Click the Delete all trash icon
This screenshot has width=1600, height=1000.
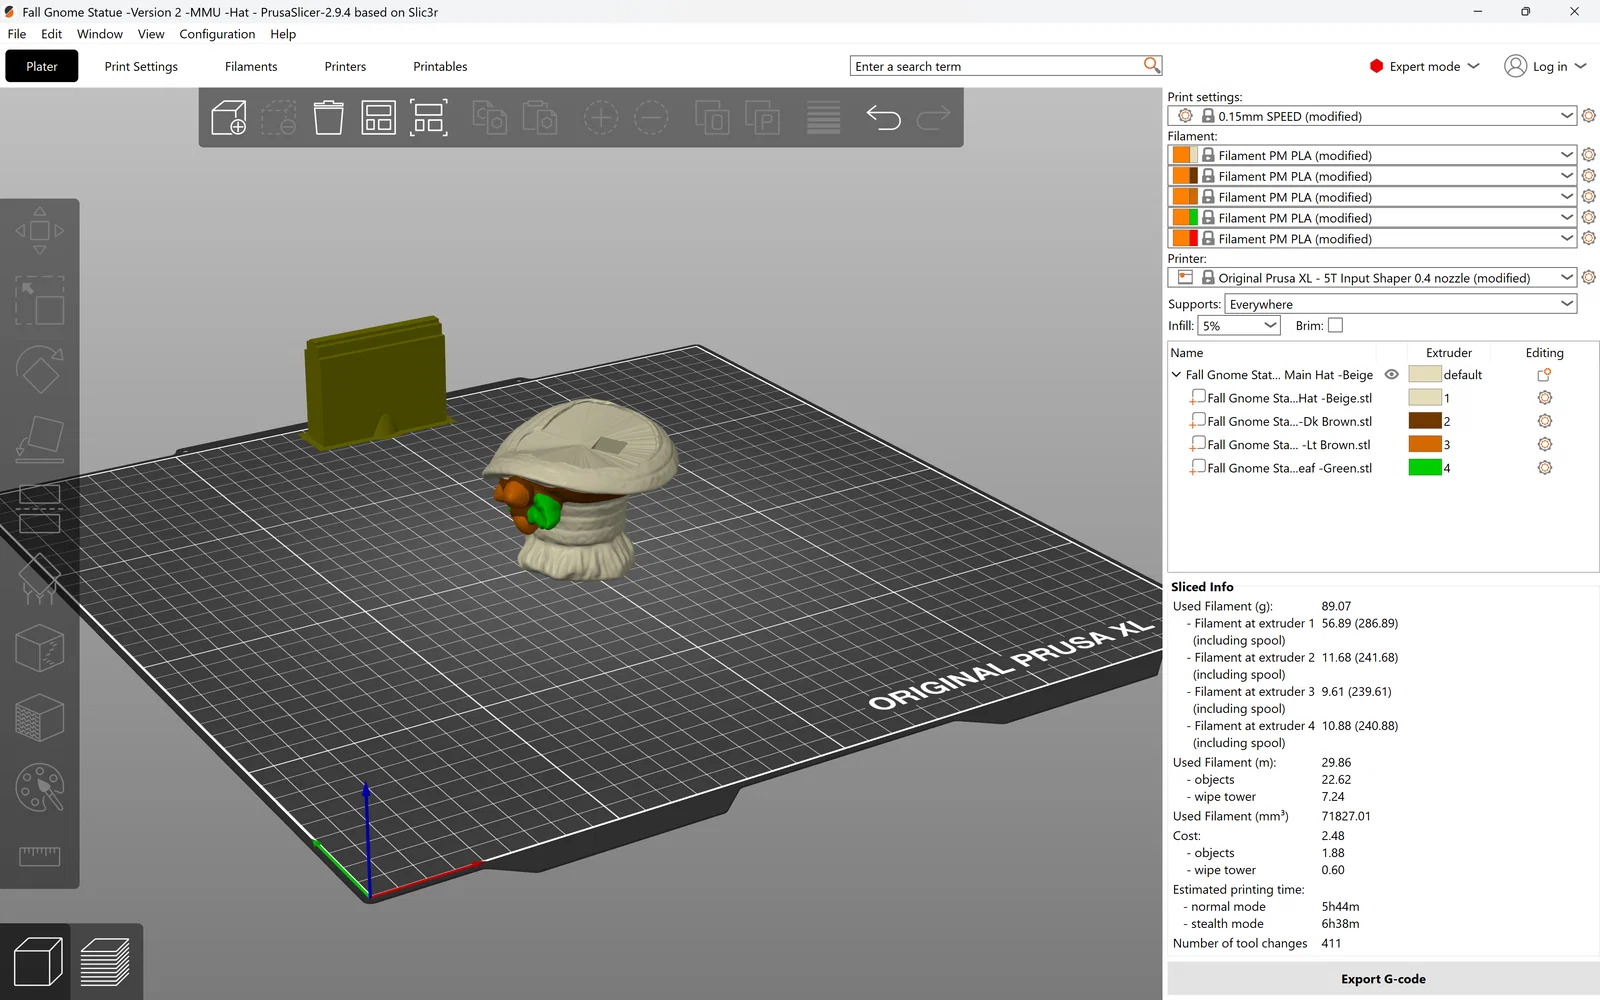click(329, 118)
